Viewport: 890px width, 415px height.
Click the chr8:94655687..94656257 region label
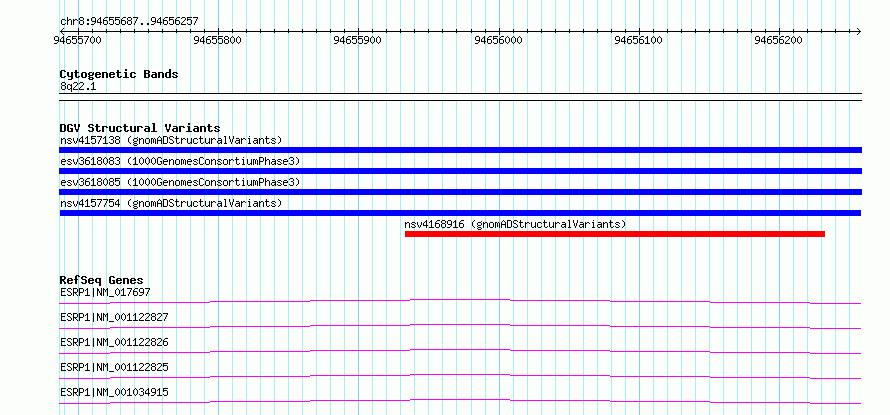[x=129, y=22]
